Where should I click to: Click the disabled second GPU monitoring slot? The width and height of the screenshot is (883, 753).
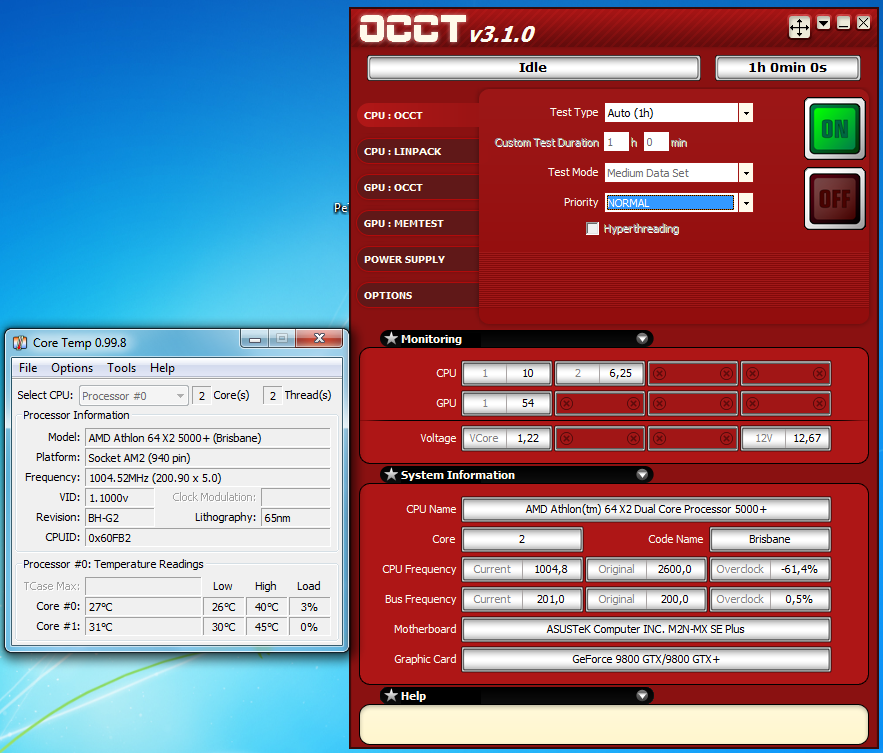coord(600,403)
